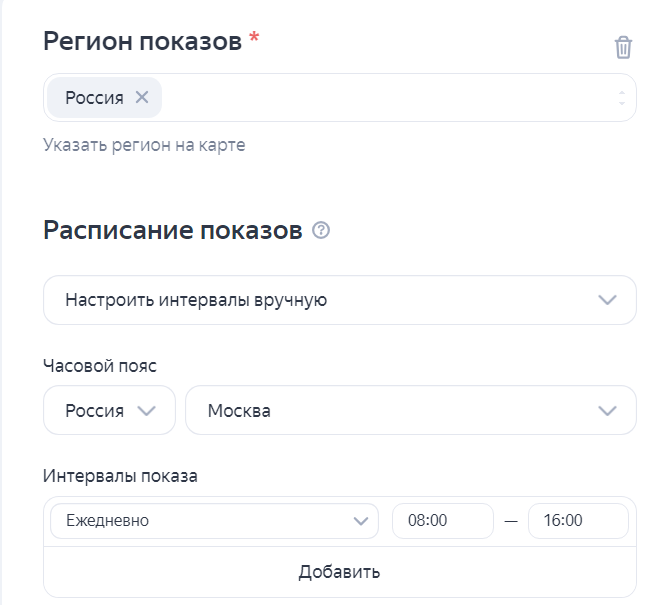Open the help icon beside Расписание показов

[x=321, y=231]
